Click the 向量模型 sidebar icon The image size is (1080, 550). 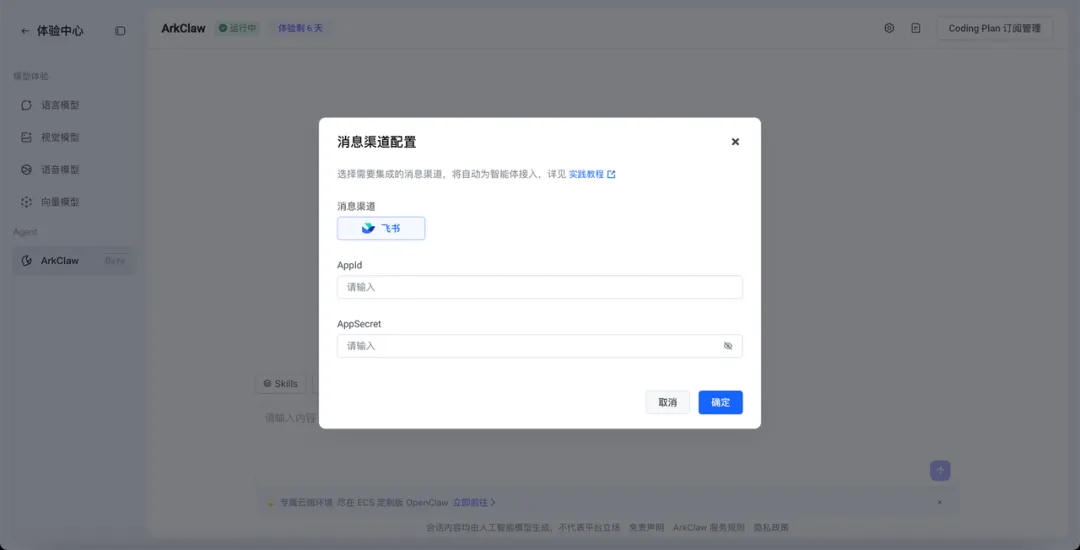[26, 202]
